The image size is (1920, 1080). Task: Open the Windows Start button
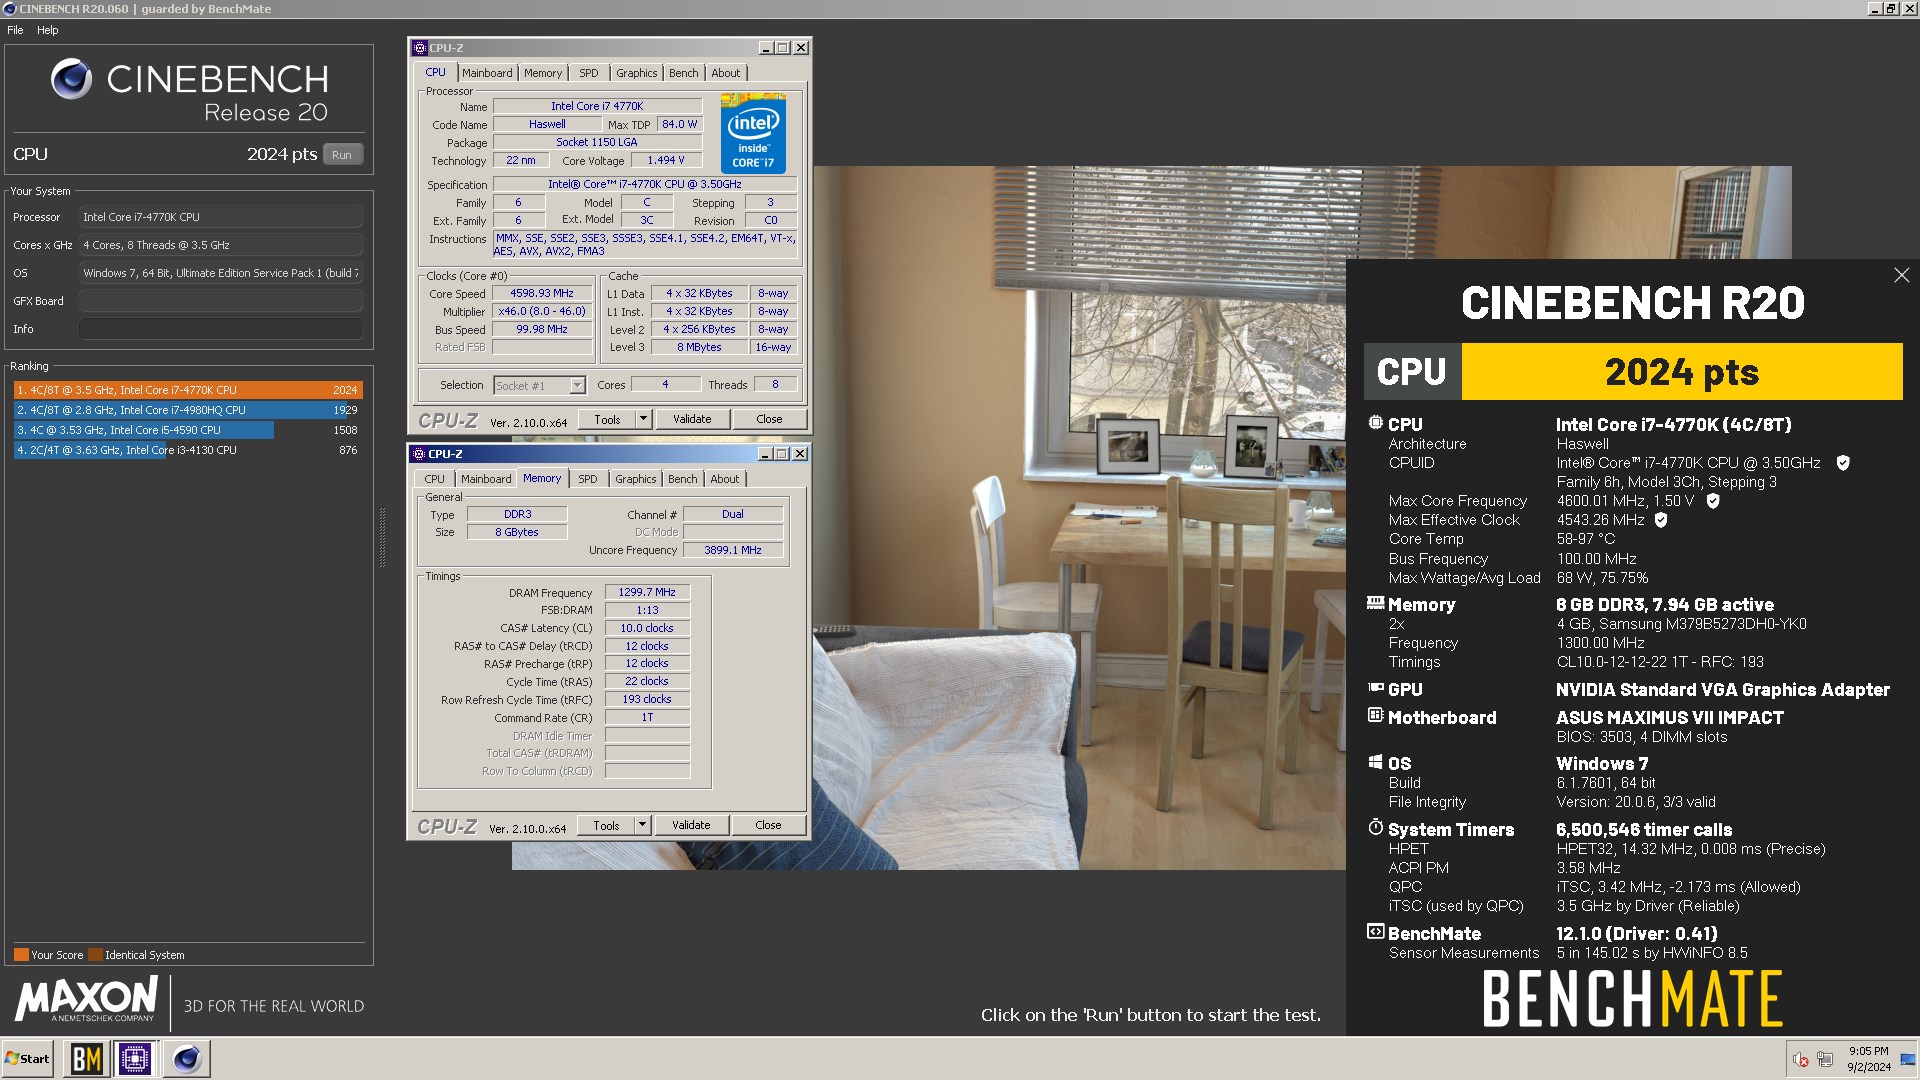[x=28, y=1058]
